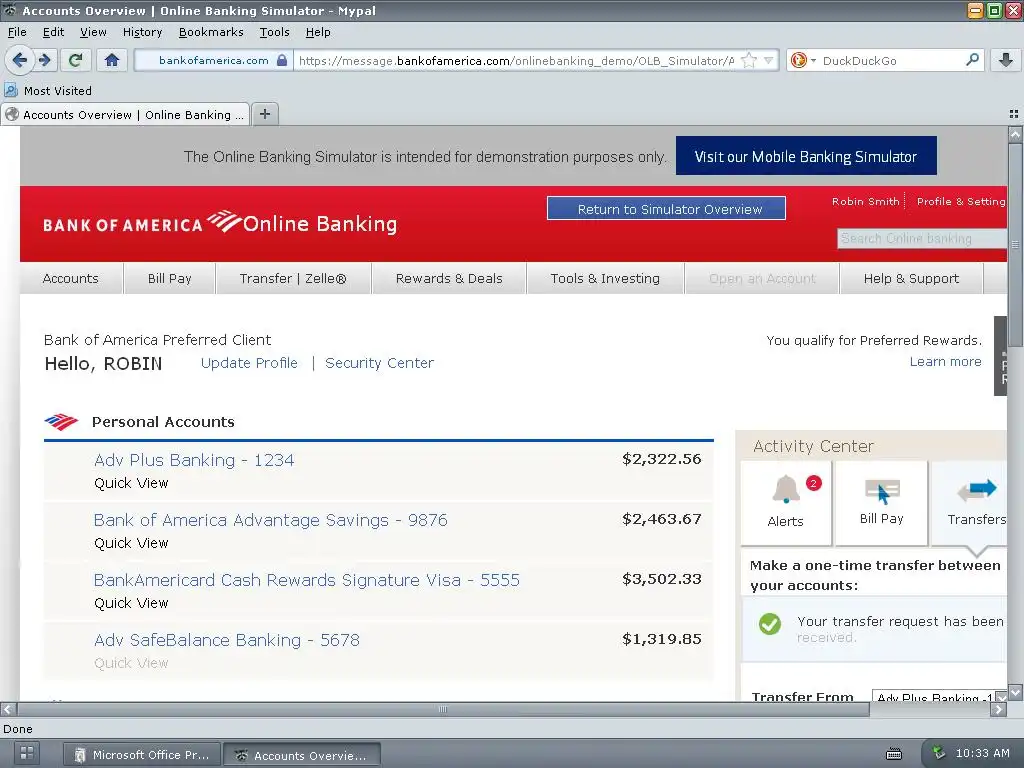The image size is (1024, 768).
Task: Click Visit our Mobile Banking Simulator button
Action: click(806, 156)
